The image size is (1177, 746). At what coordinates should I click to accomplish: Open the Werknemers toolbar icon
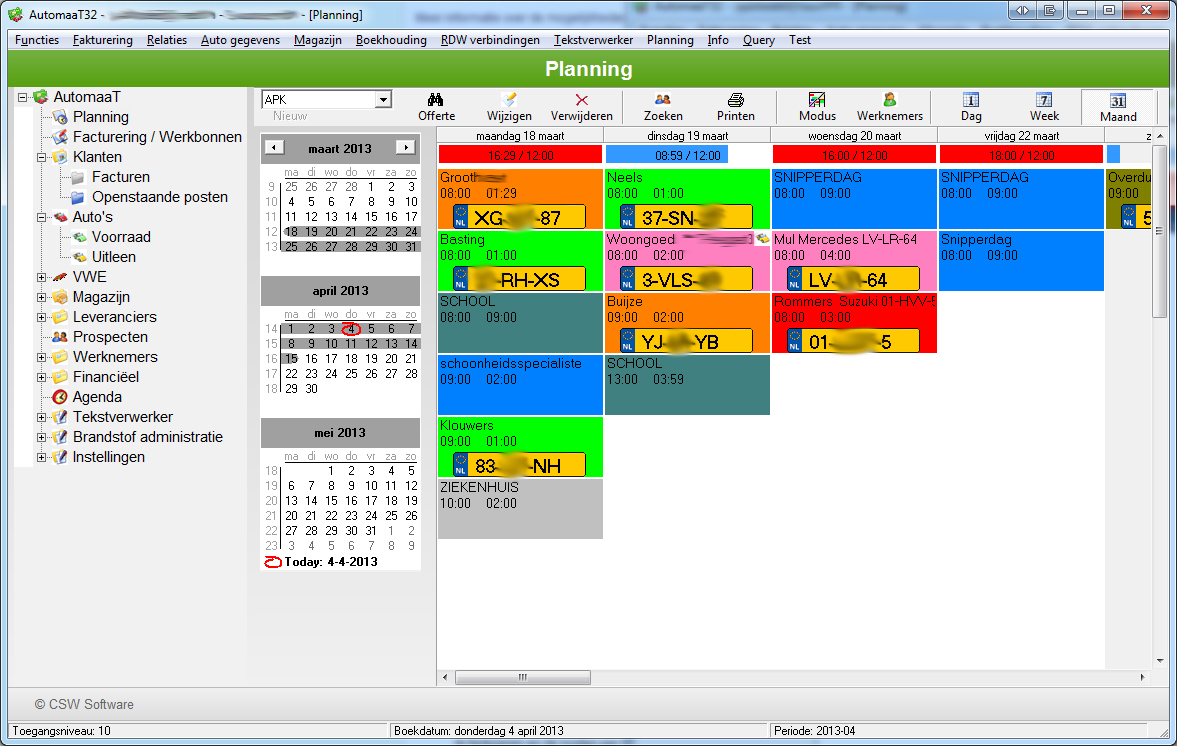[x=889, y=100]
